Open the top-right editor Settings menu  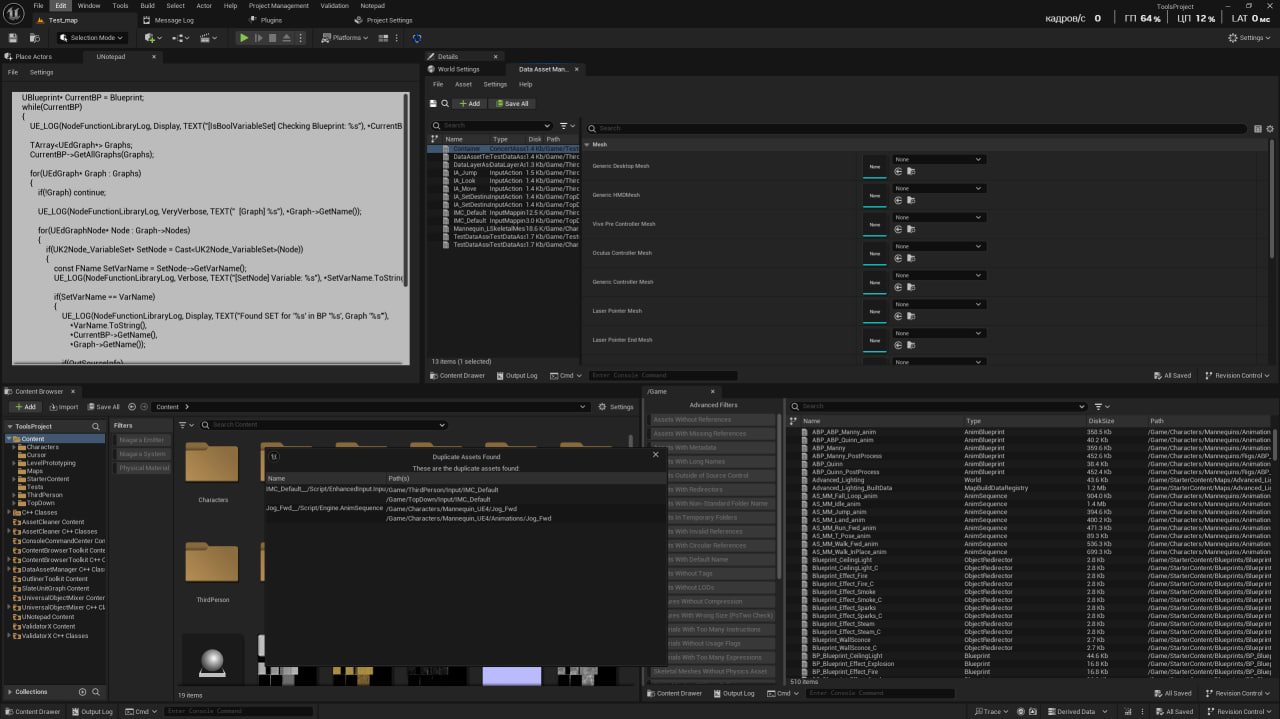[1250, 38]
